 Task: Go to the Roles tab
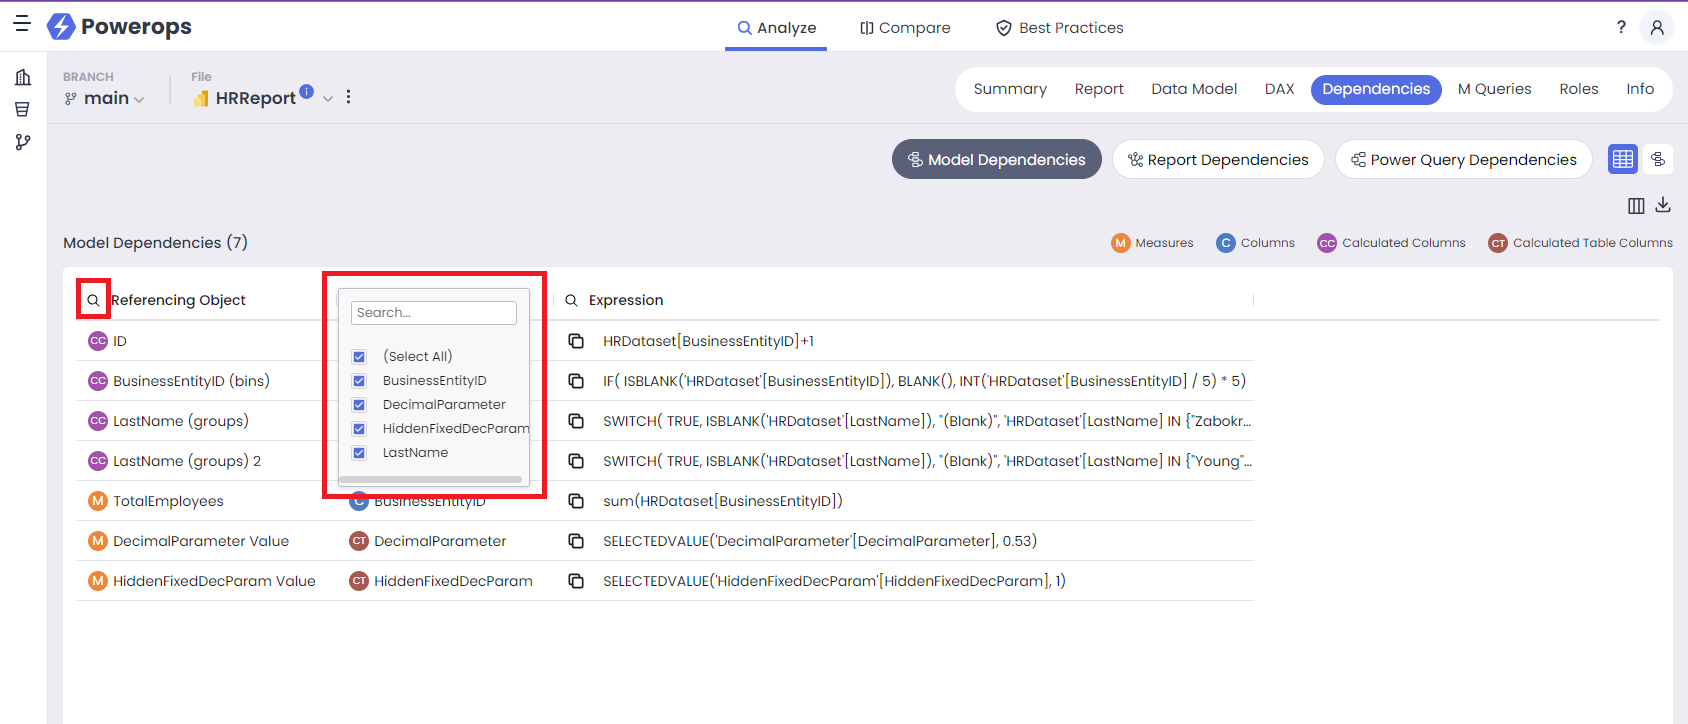tap(1578, 89)
